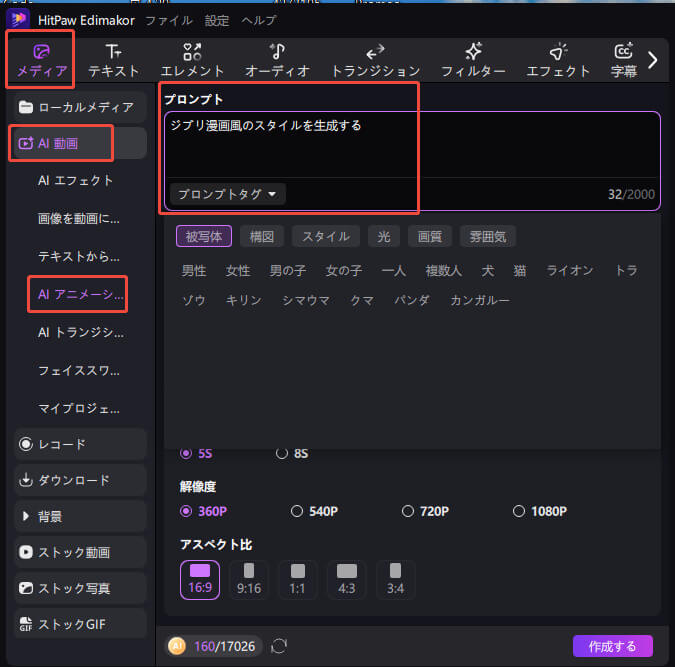Select the 720P resolution option

(x=408, y=511)
